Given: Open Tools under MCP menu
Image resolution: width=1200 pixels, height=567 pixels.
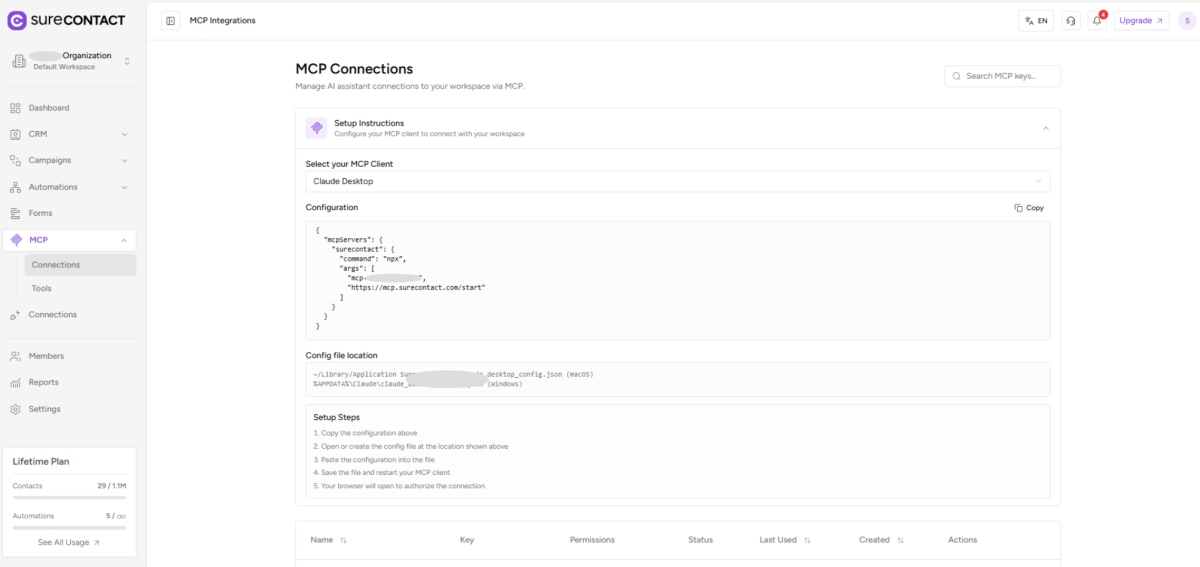Looking at the screenshot, I should click(42, 288).
